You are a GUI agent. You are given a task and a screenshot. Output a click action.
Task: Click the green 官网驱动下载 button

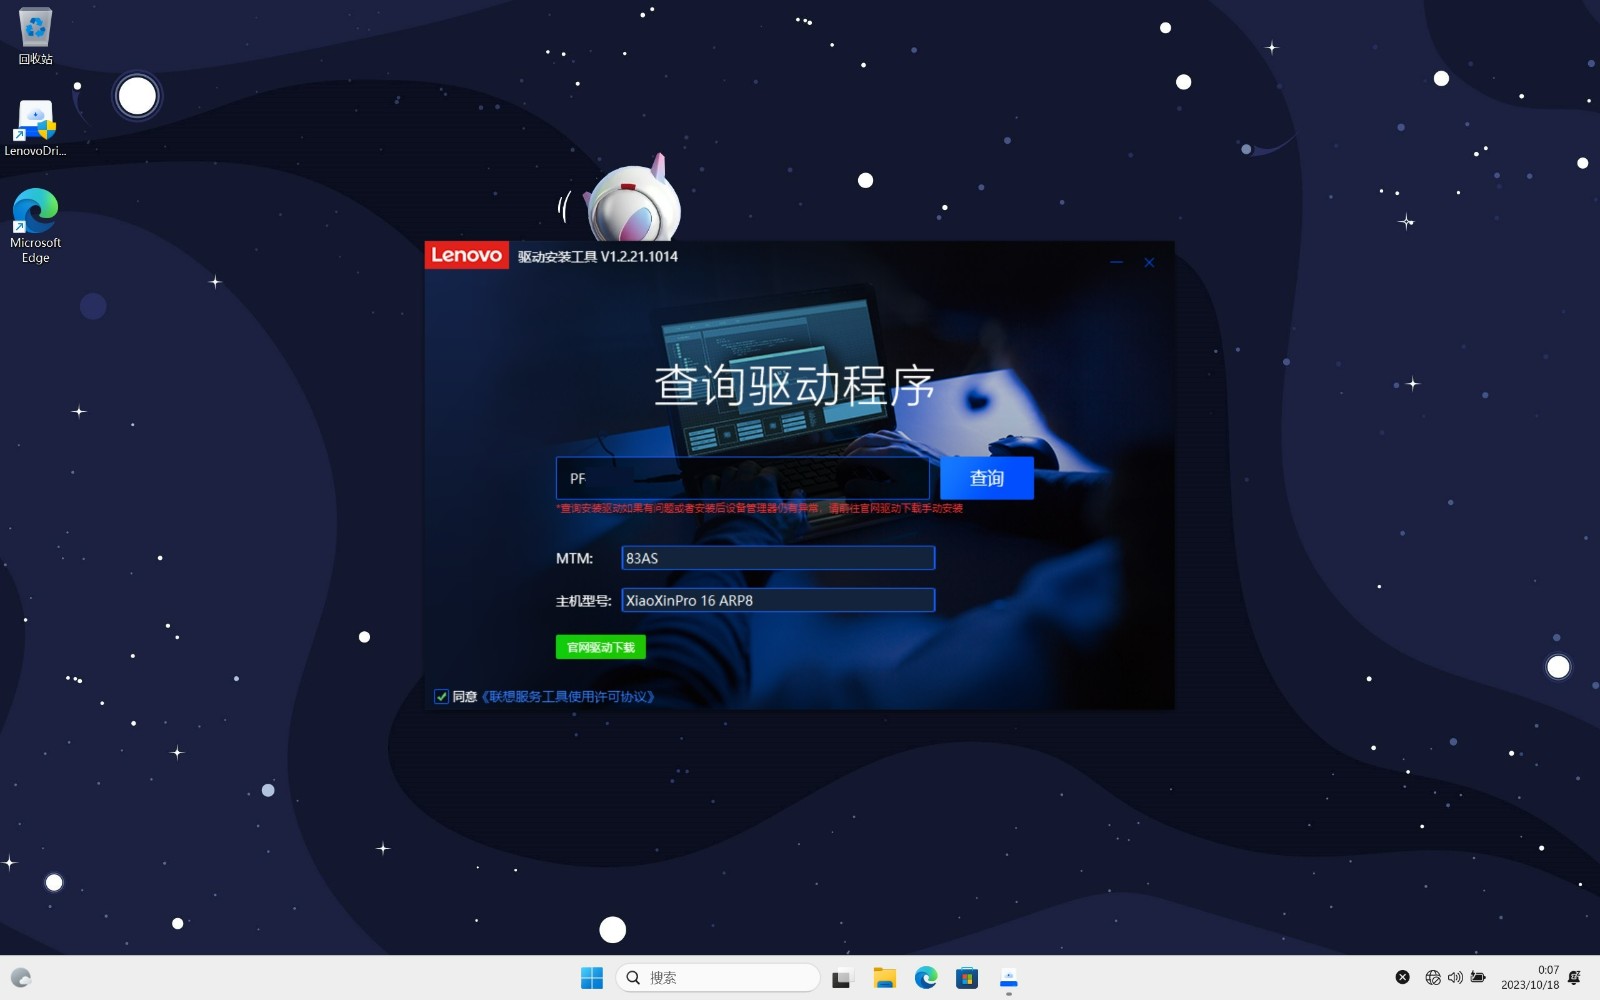coord(600,647)
